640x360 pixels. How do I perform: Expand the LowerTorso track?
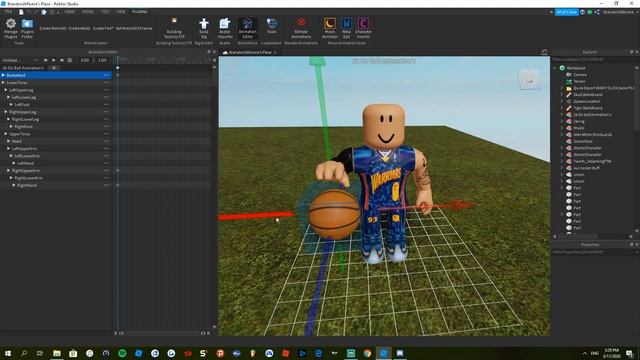[3, 82]
